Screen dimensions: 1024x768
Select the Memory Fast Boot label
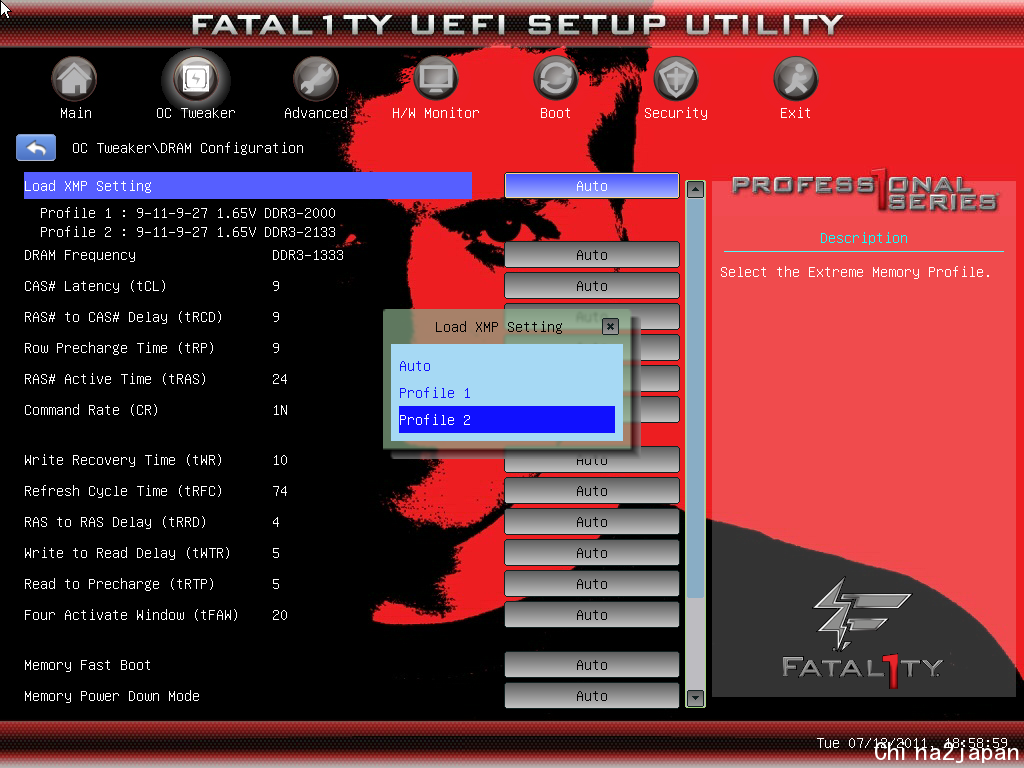pos(88,665)
